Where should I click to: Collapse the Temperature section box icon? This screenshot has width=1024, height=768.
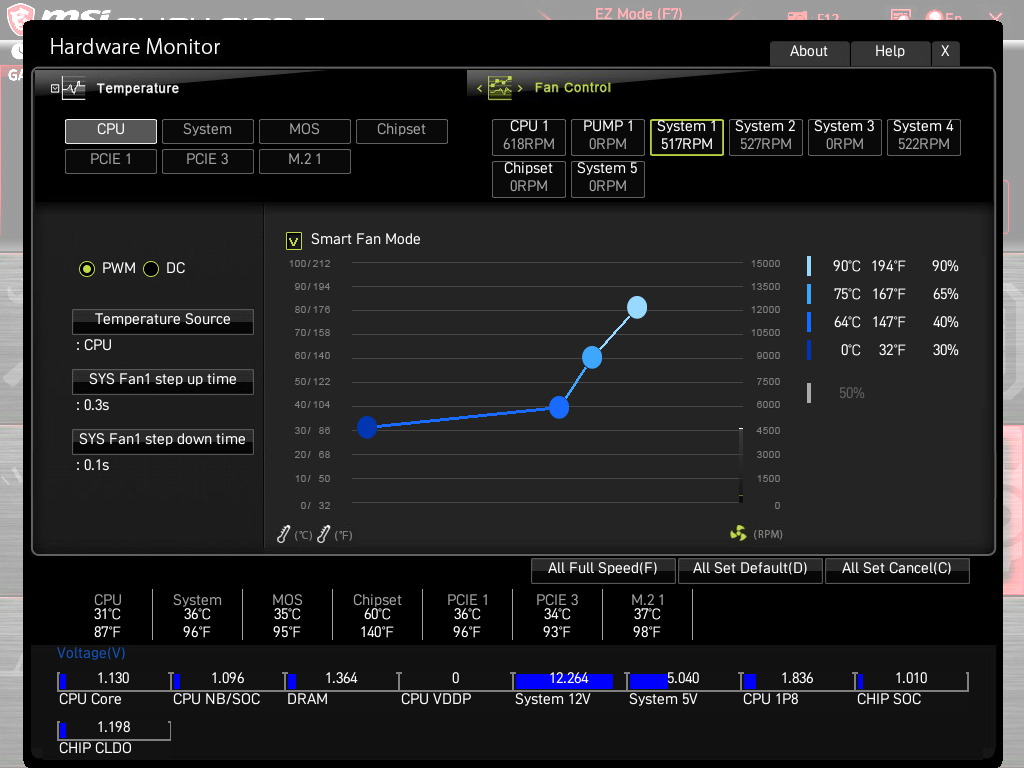pos(55,88)
